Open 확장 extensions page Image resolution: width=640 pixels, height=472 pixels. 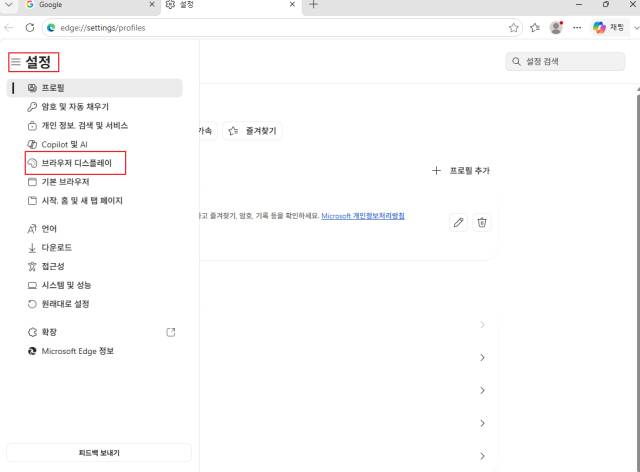42,332
